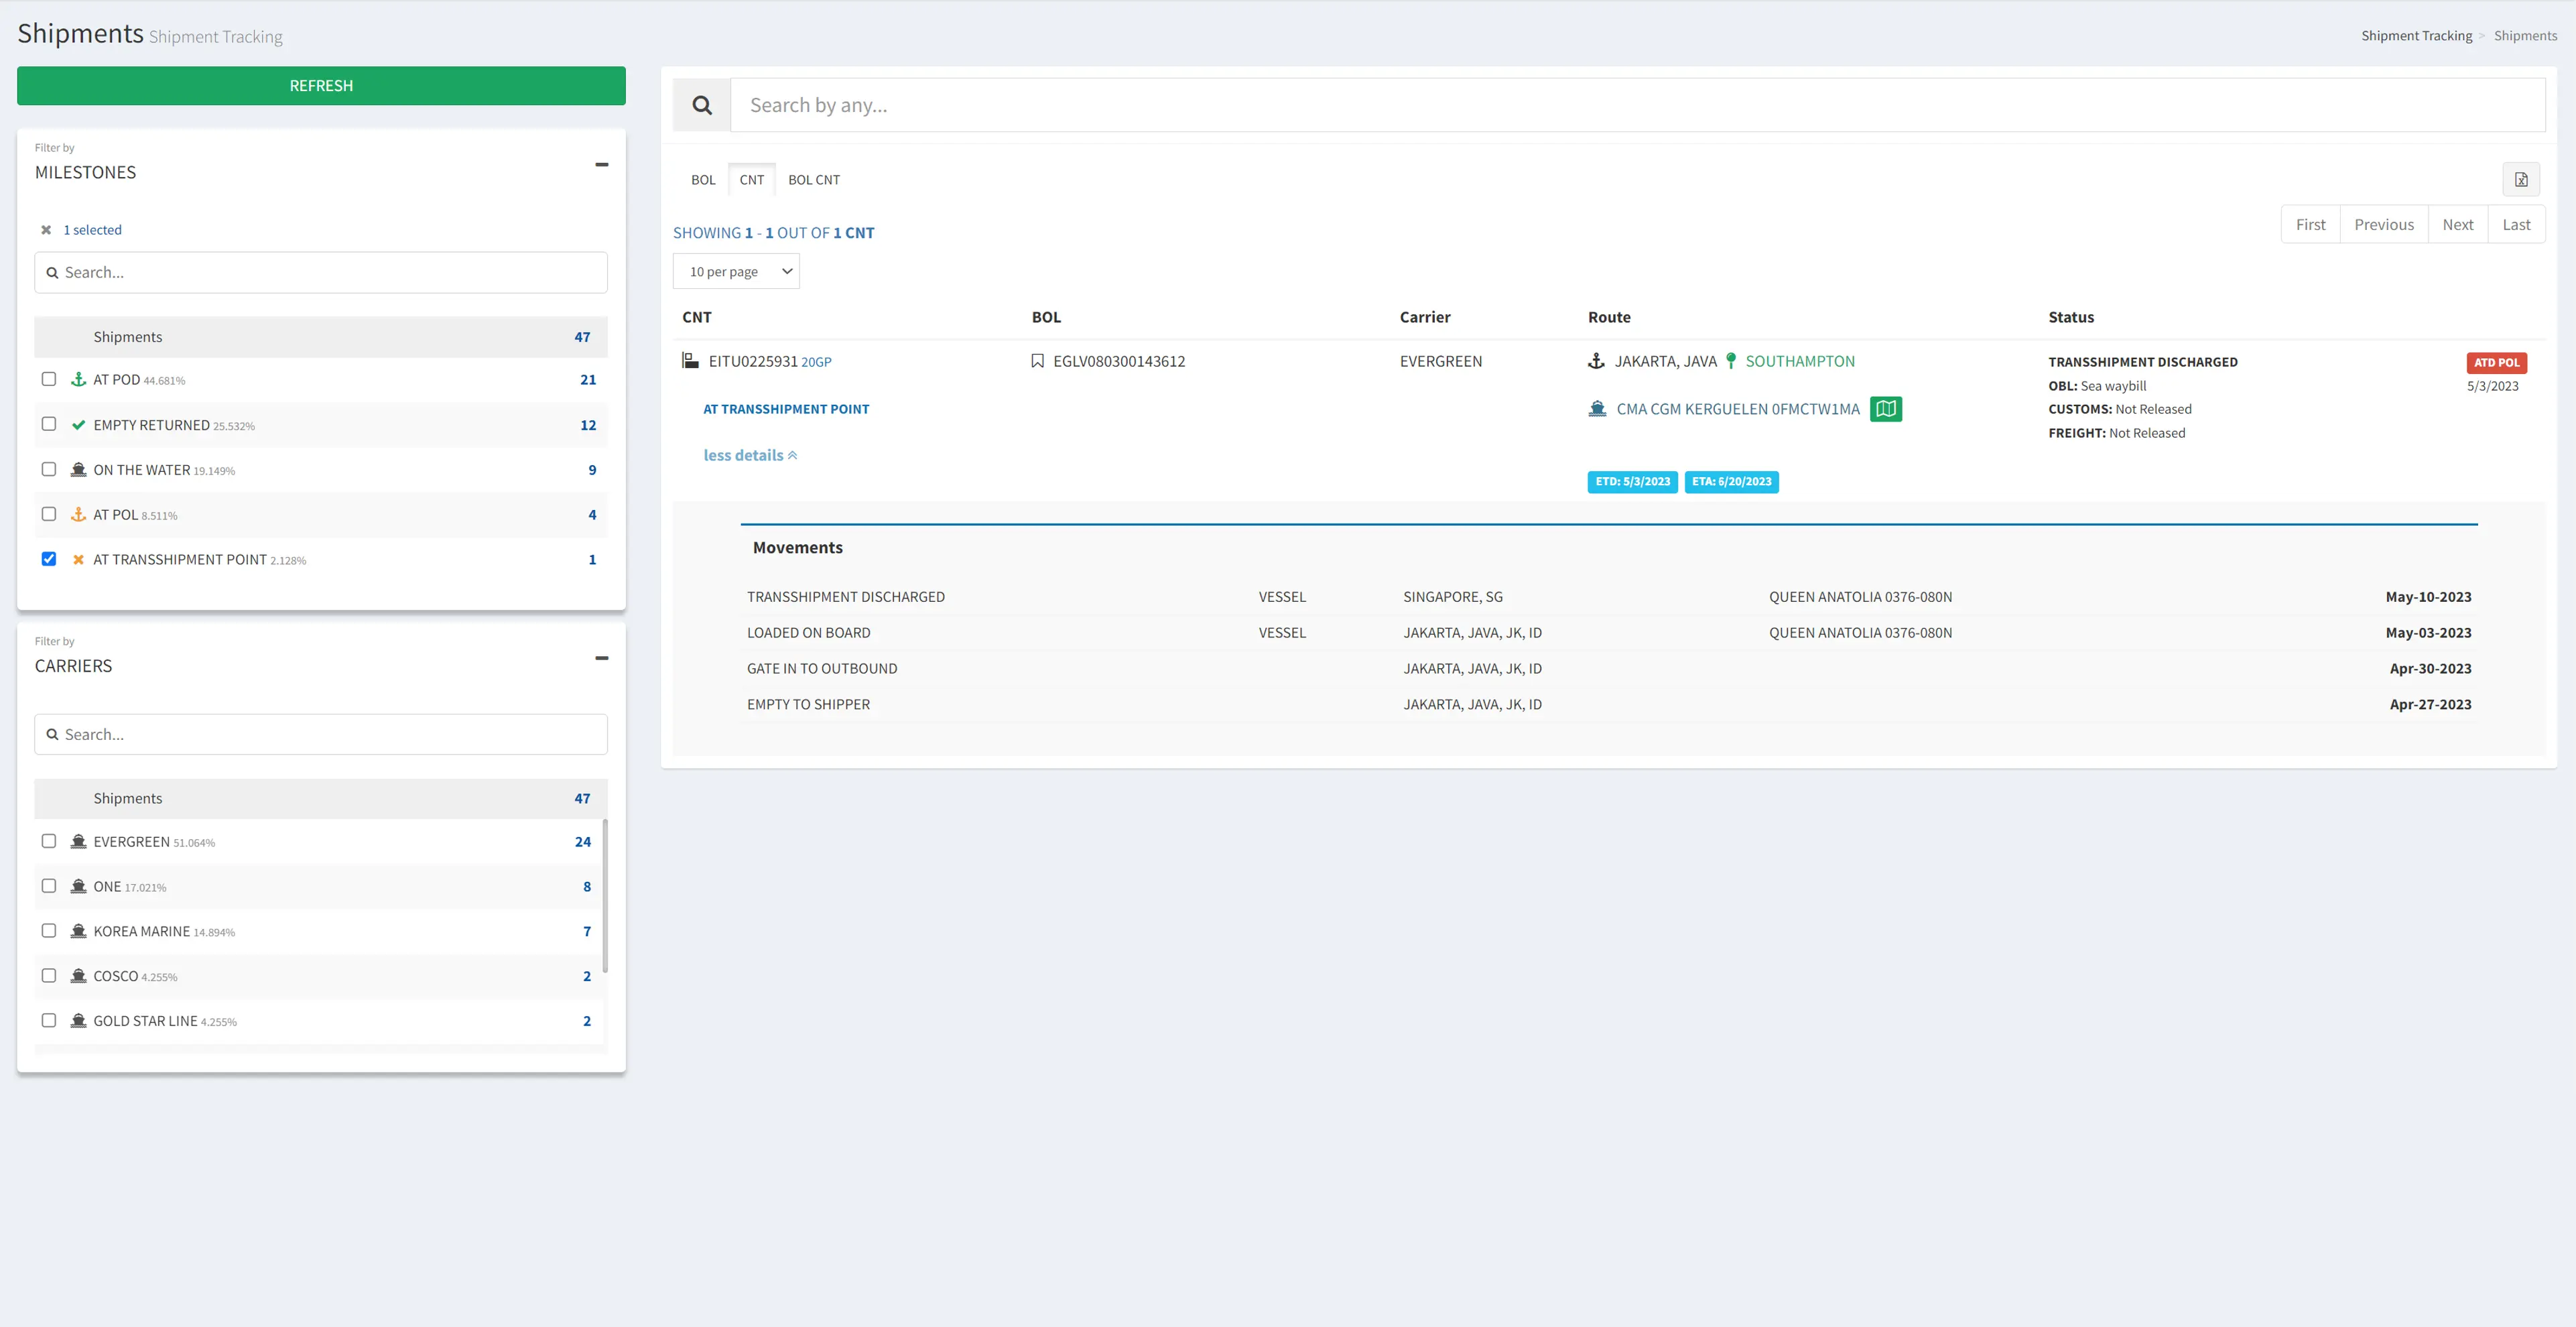Click the search icon in milestones filter box

pos(52,272)
